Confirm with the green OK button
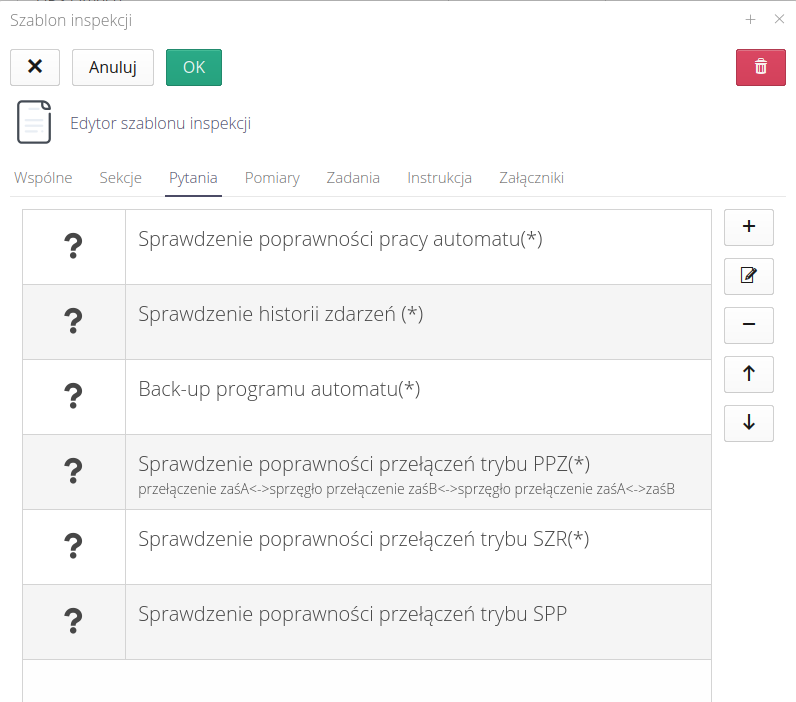 click(x=194, y=67)
